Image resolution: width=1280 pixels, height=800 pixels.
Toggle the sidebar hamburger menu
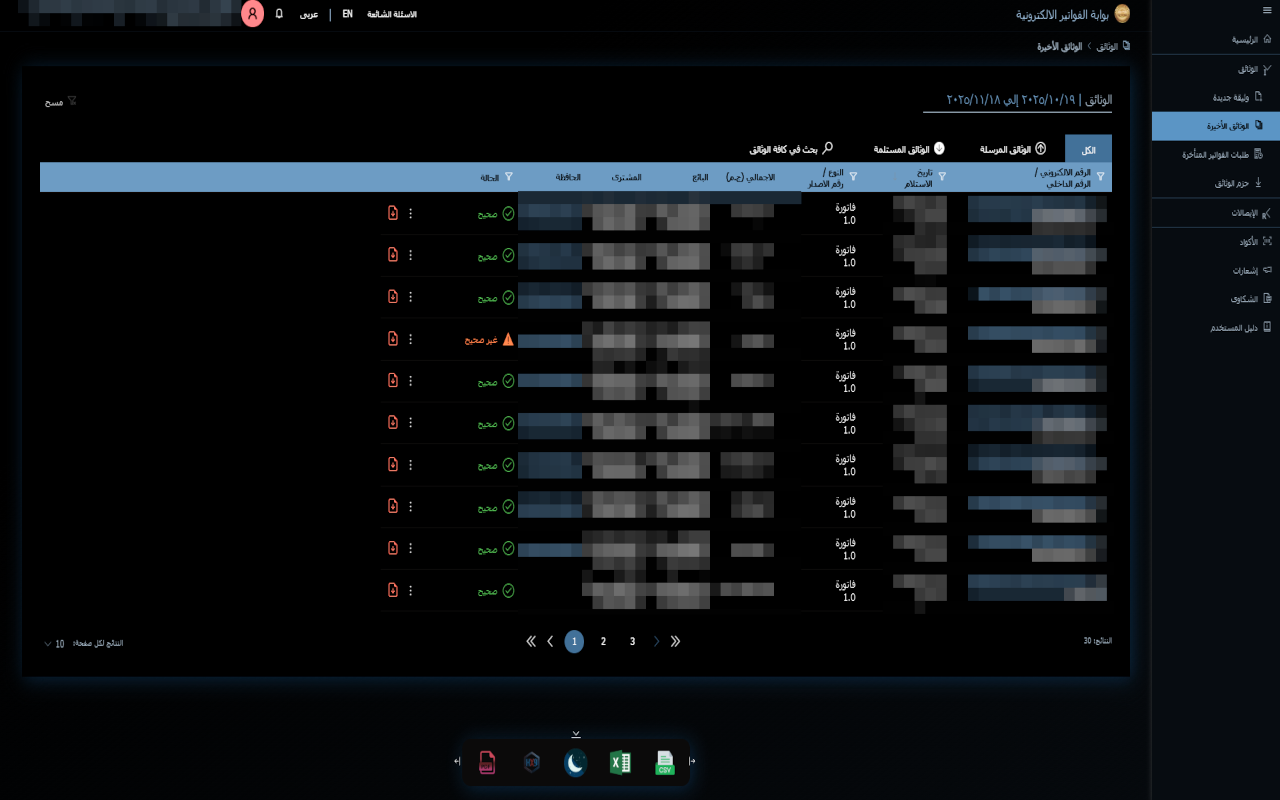pos(1268,9)
